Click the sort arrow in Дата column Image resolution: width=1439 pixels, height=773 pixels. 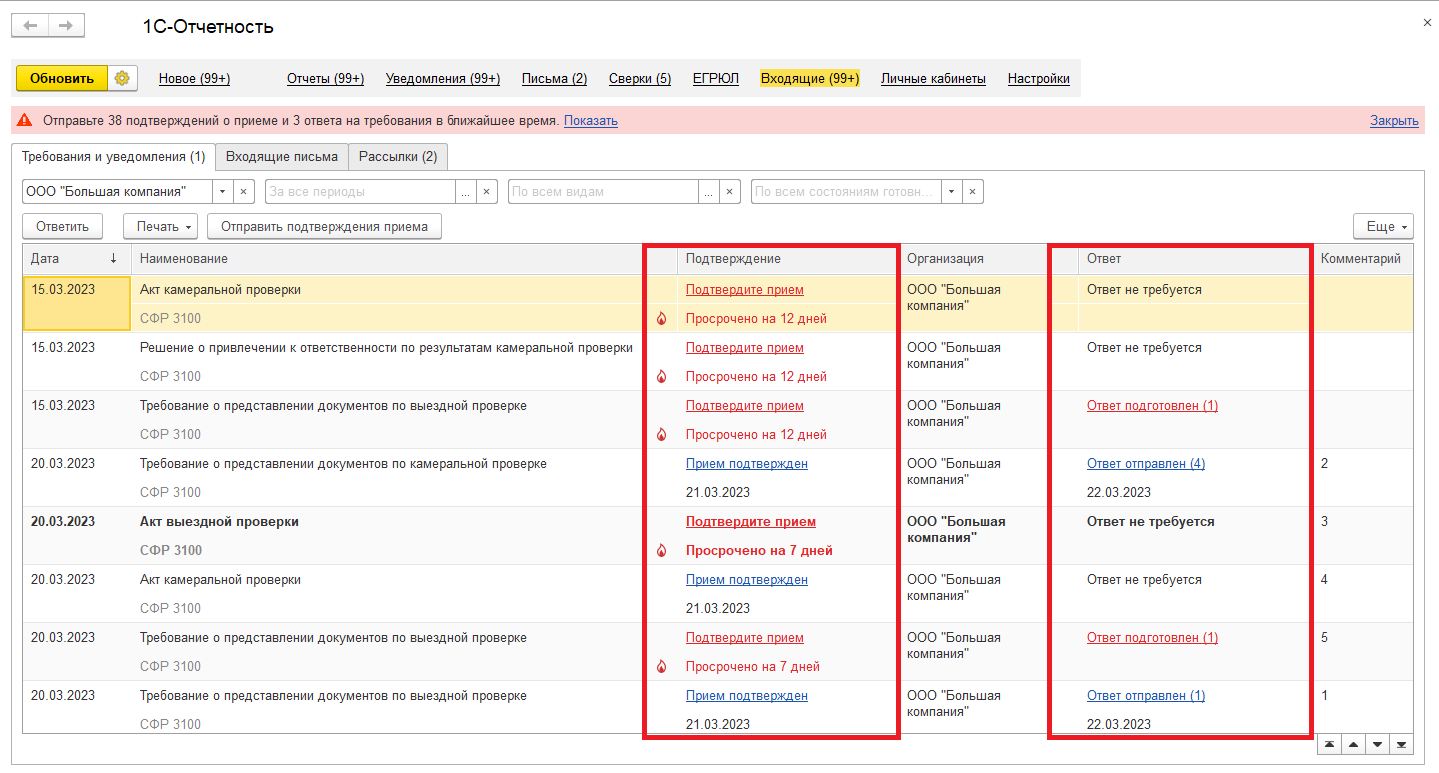[x=114, y=258]
